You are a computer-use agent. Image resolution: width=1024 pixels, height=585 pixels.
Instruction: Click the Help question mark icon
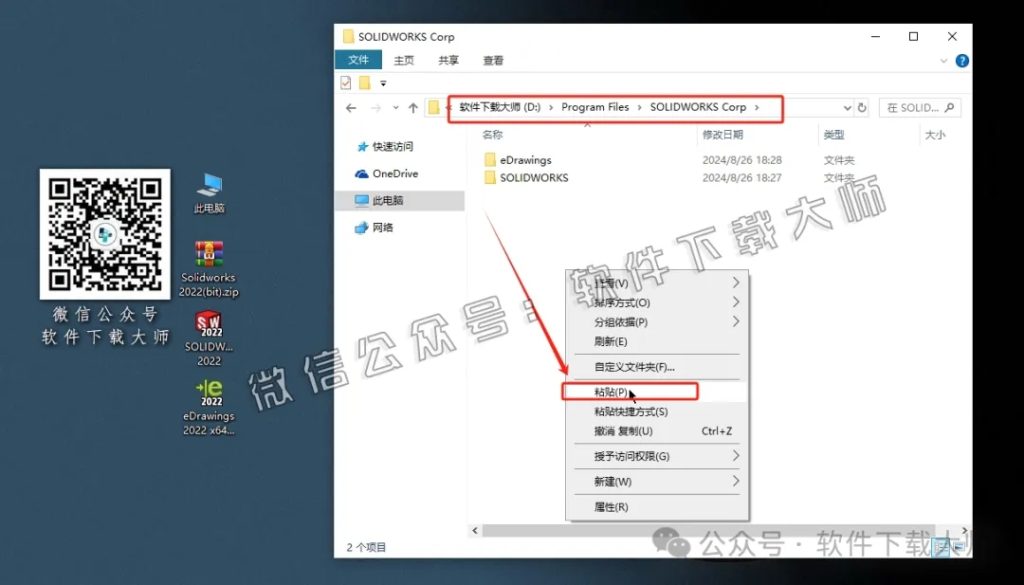[x=961, y=60]
